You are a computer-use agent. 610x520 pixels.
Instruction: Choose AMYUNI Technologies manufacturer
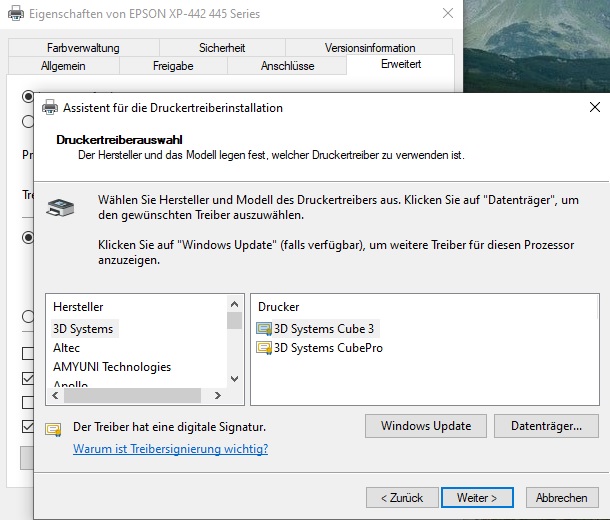(112, 367)
